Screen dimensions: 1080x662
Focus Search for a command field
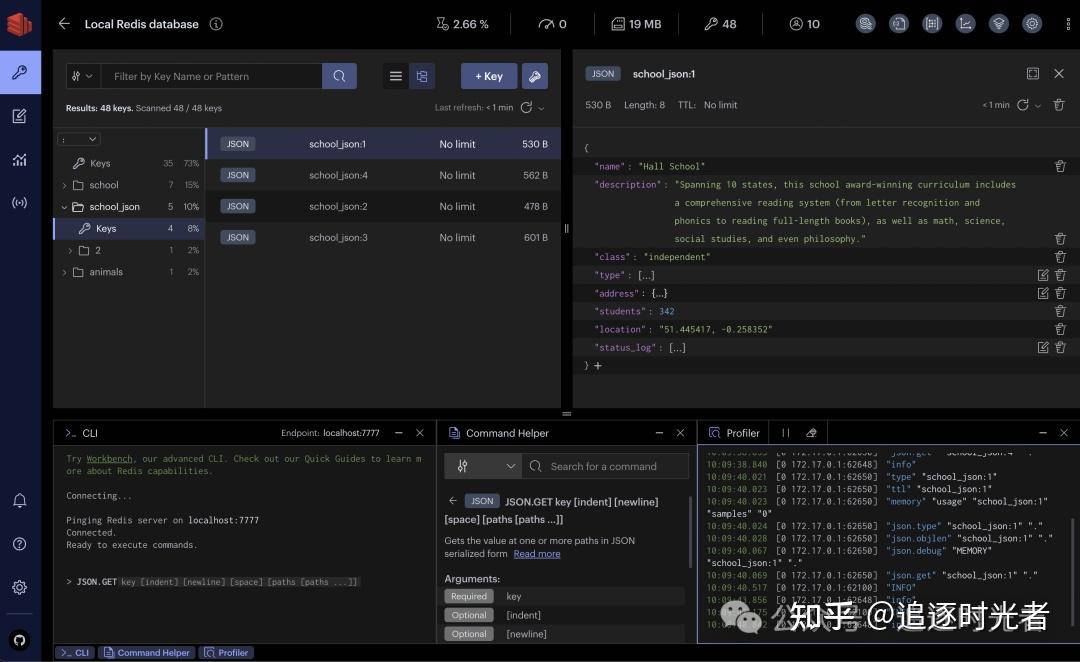pyautogui.click(x=605, y=466)
